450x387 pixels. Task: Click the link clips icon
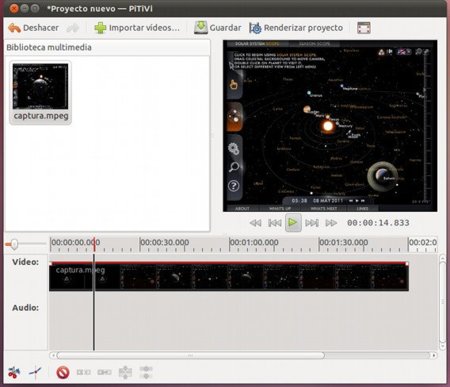[104, 372]
